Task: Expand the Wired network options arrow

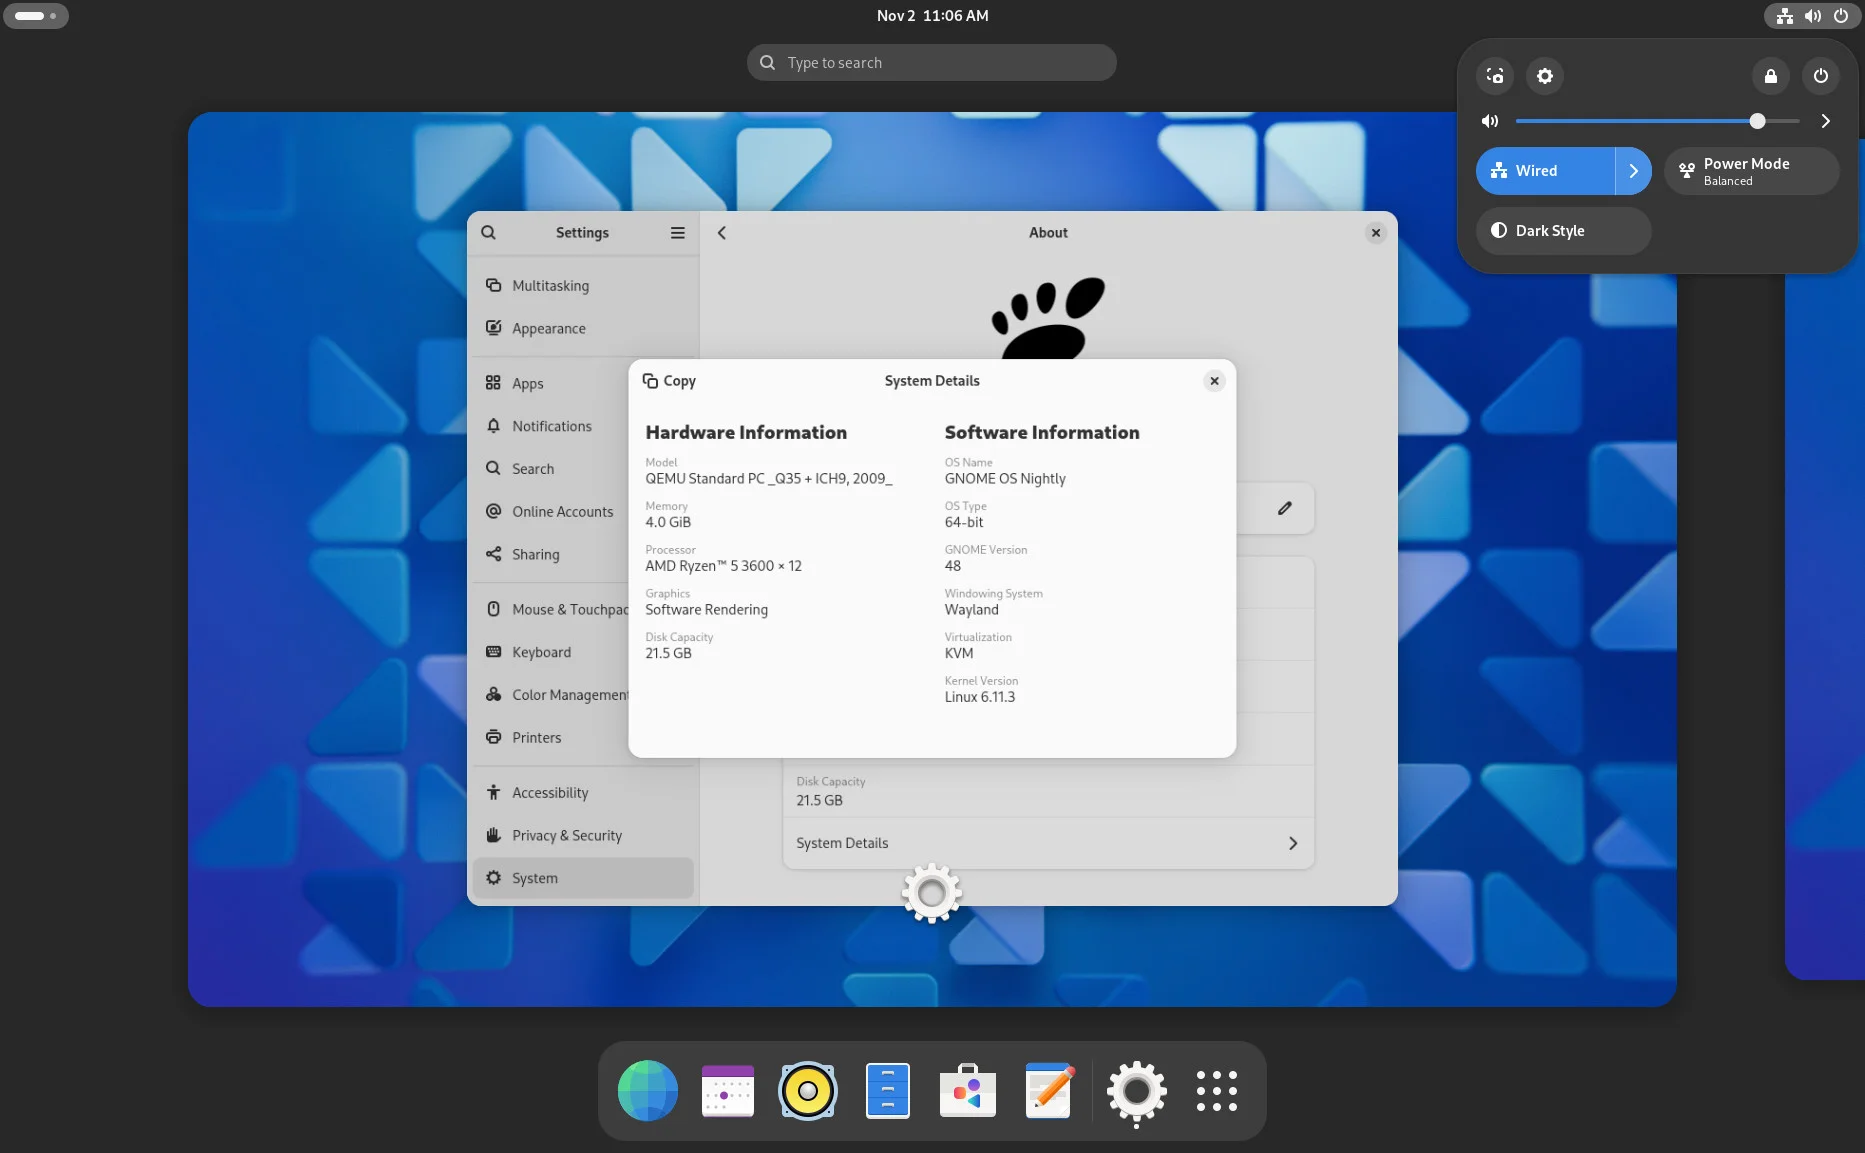Action: tap(1633, 171)
